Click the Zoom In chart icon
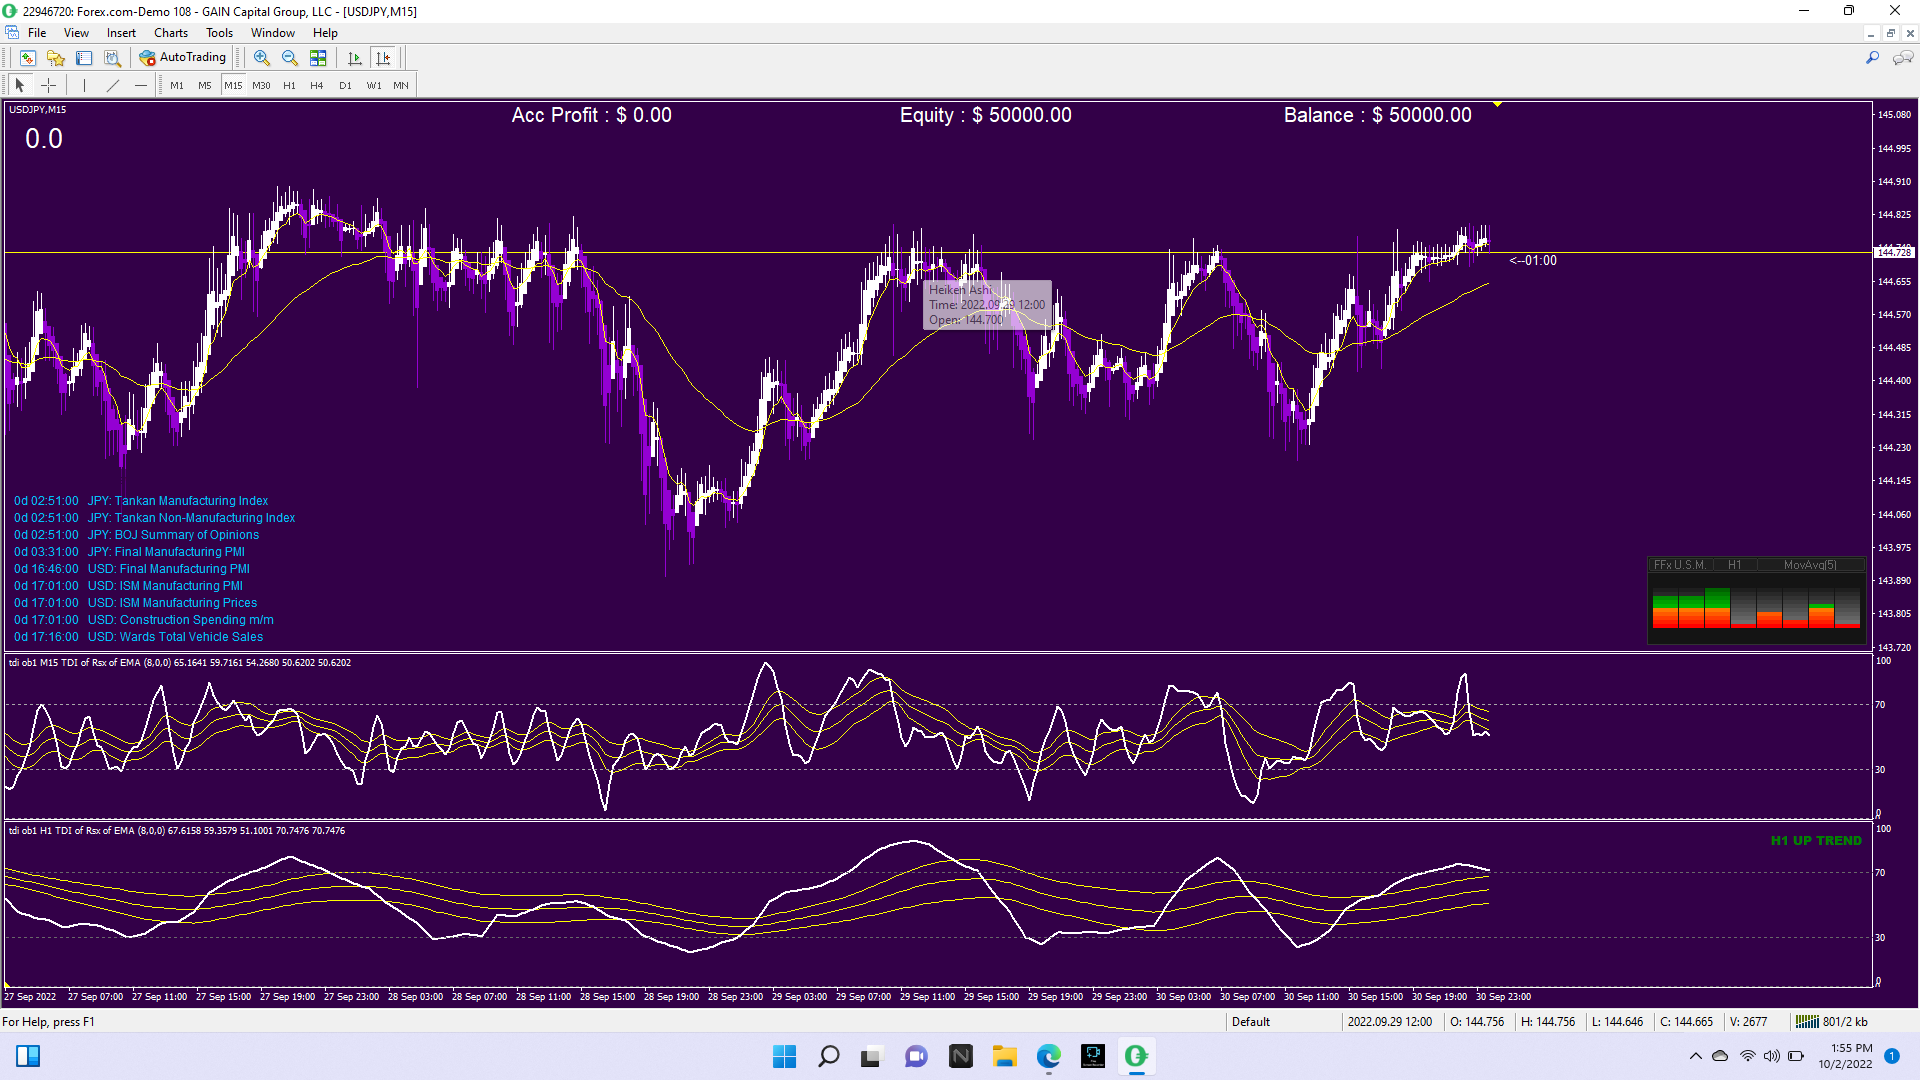Viewport: 1920px width, 1080px height. (x=261, y=58)
